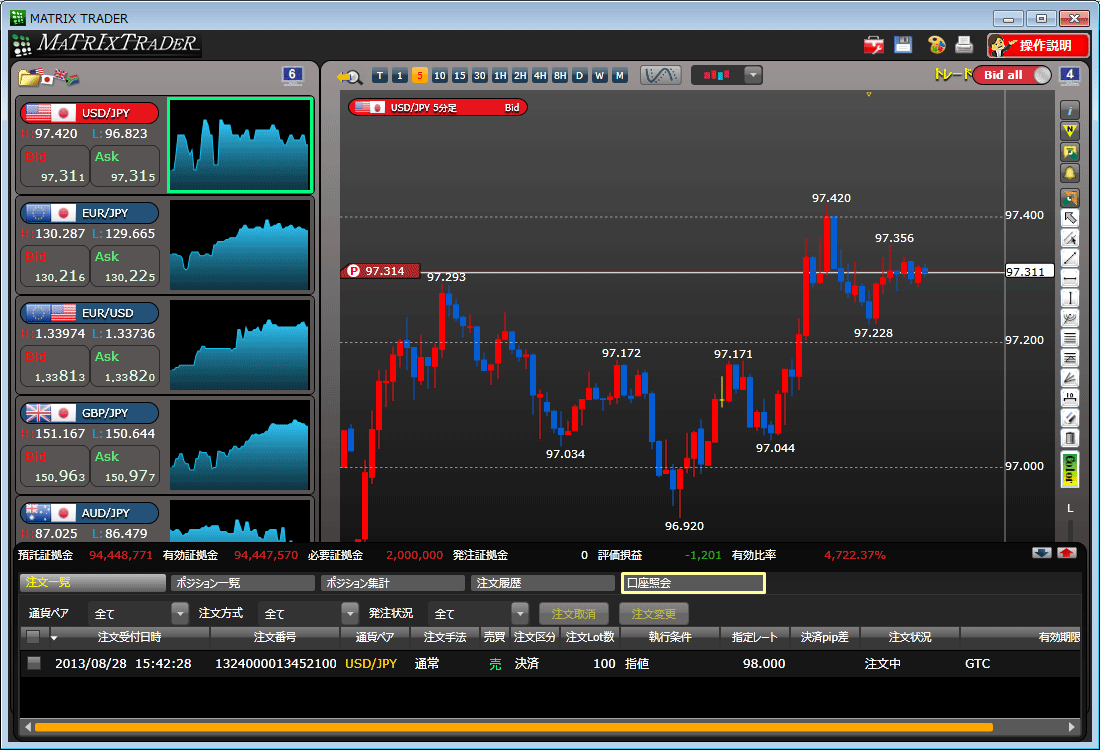The image size is (1100, 750).
Task: Click the blue down arrow panel icon
Action: (x=1041, y=553)
